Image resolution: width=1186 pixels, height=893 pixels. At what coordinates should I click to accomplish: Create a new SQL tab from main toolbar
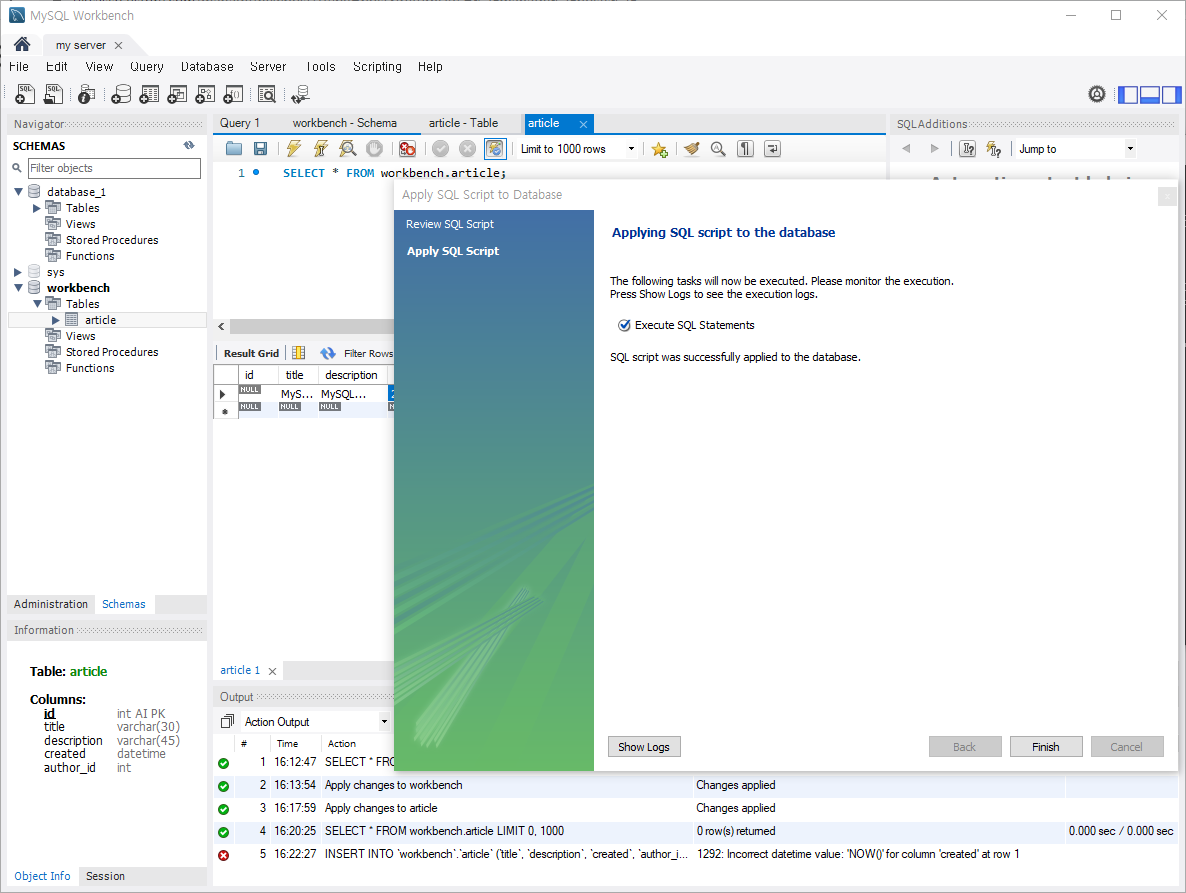click(25, 94)
